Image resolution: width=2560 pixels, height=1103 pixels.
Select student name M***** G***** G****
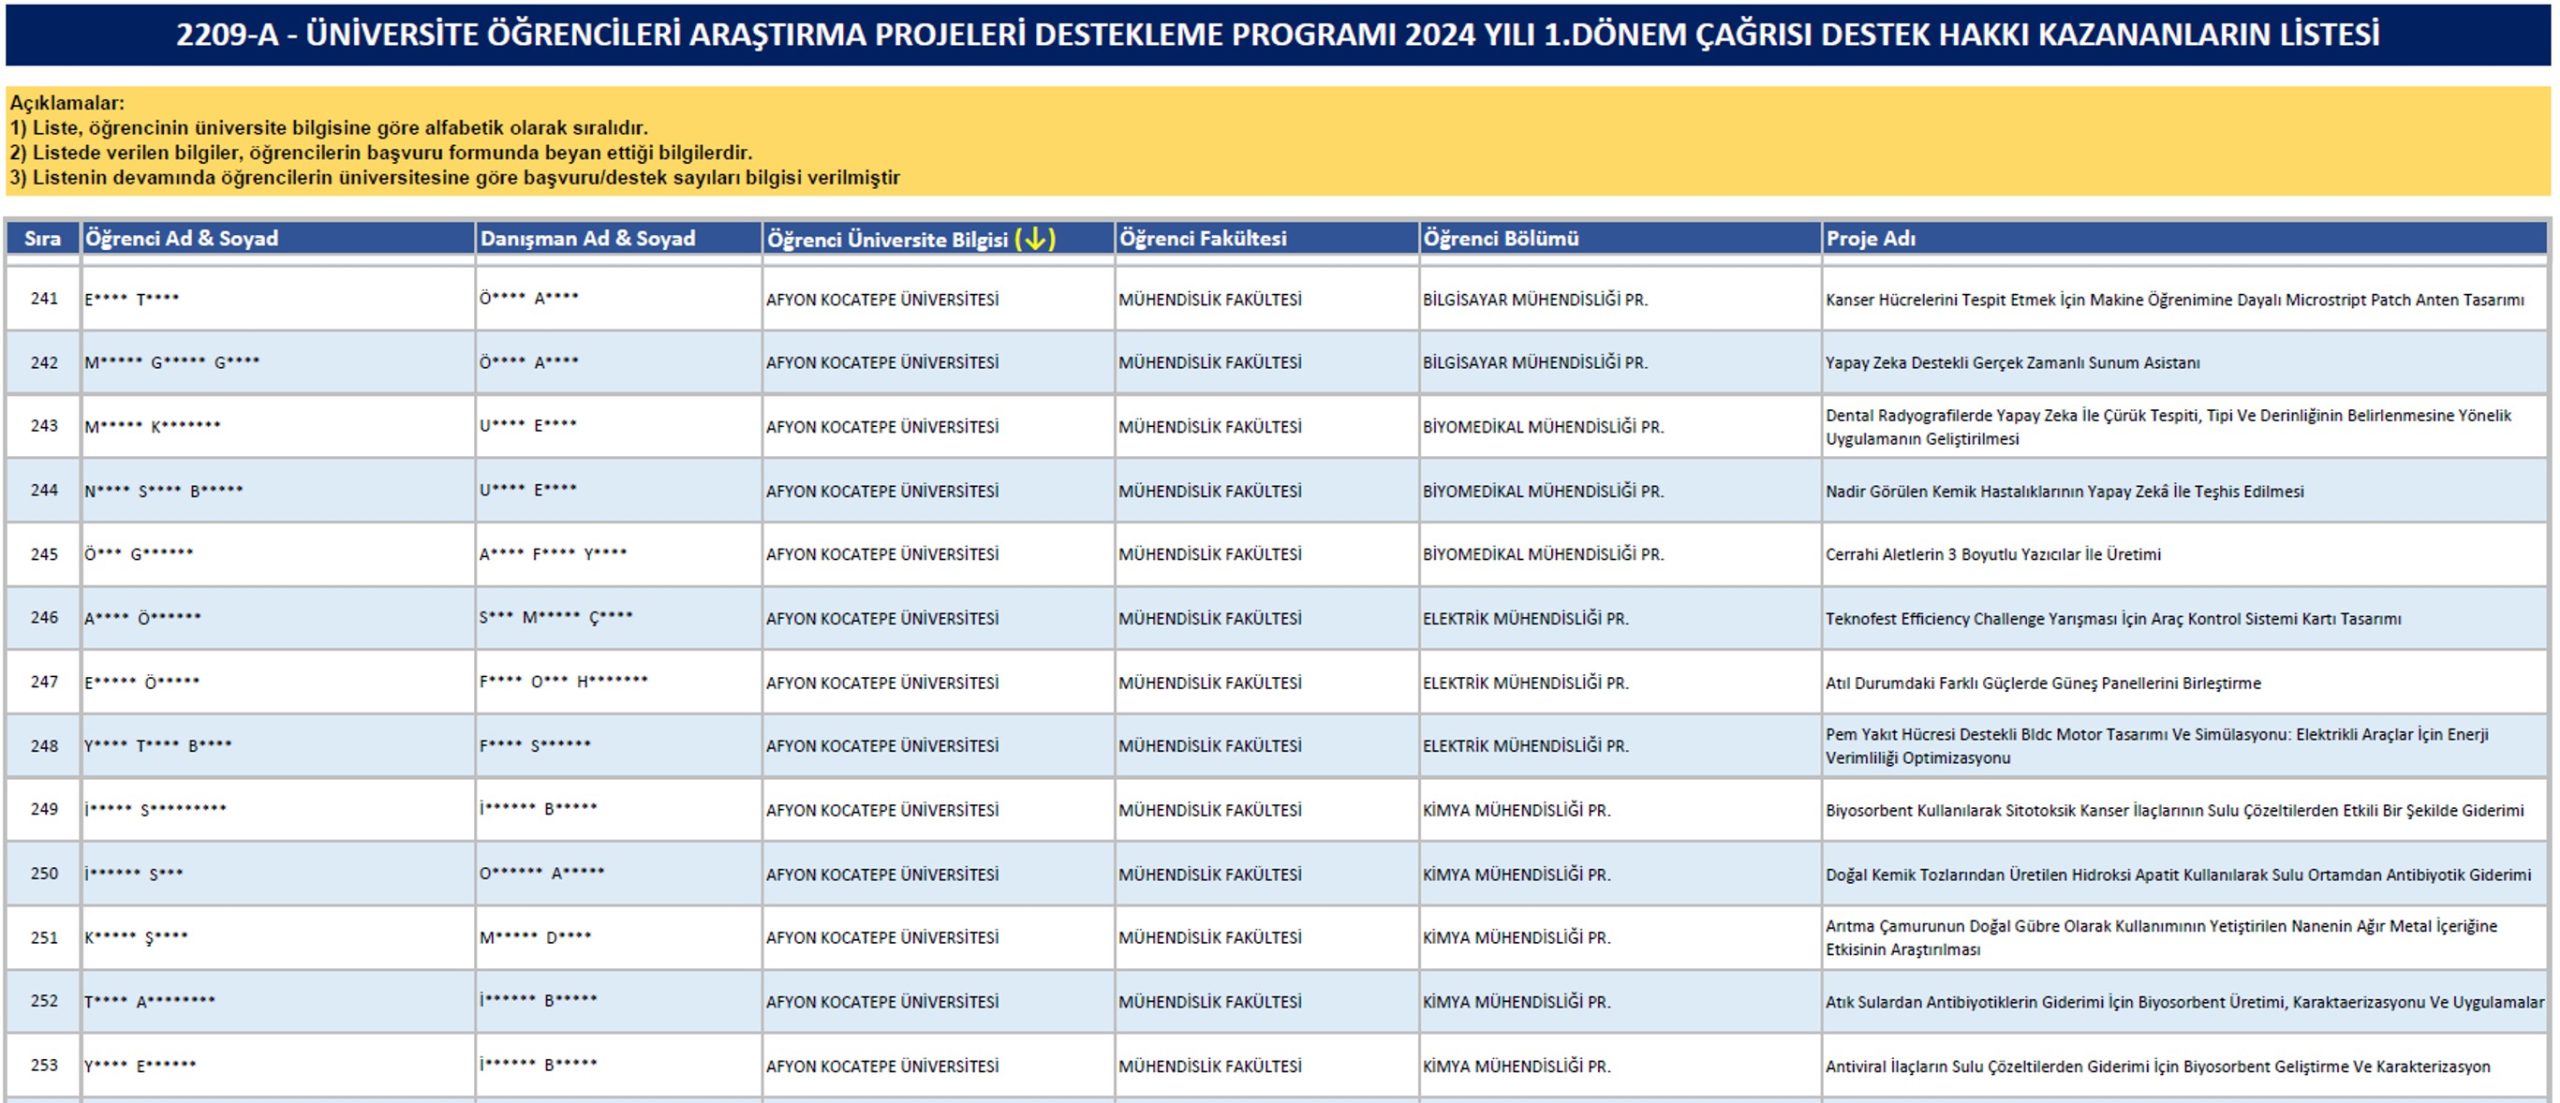tap(172, 362)
